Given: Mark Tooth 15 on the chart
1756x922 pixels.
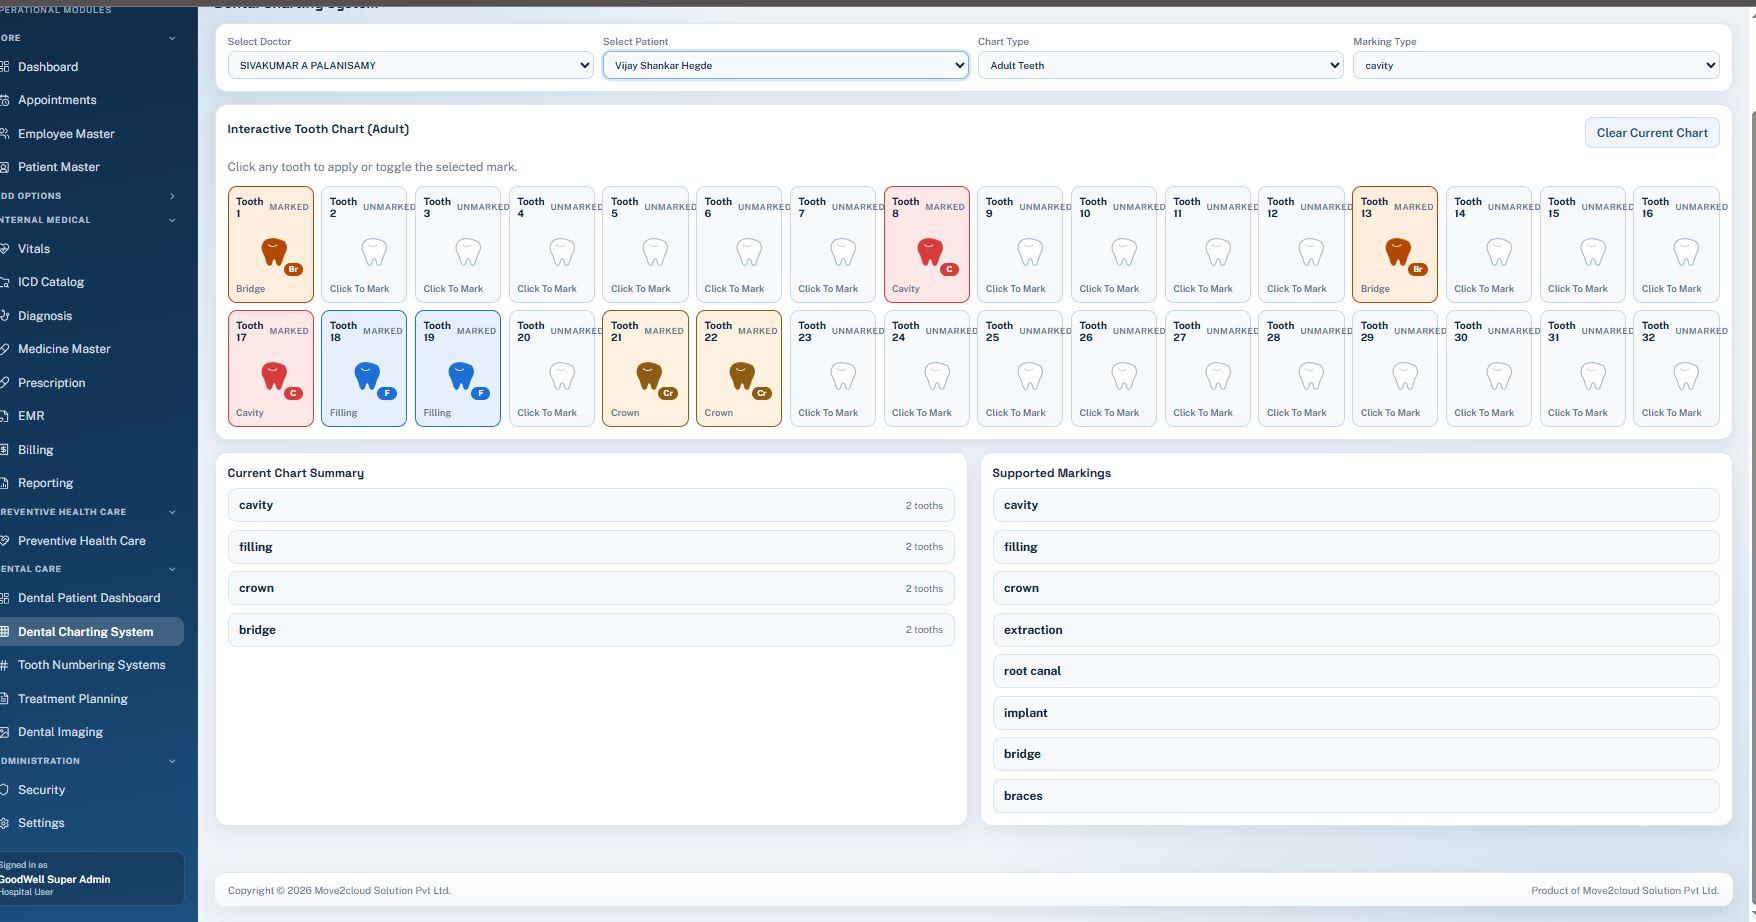Looking at the screenshot, I should (x=1583, y=244).
